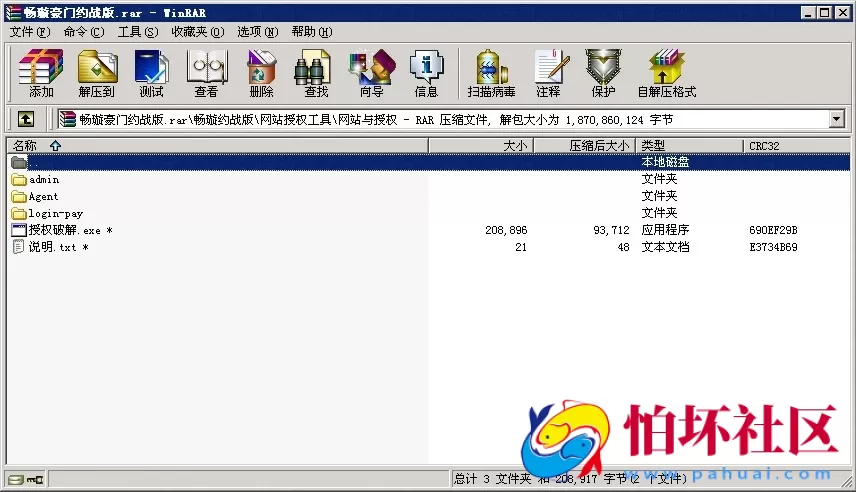Click the Extract To (解压到) icon
Viewport: 856px width, 492px height.
[x=97, y=73]
